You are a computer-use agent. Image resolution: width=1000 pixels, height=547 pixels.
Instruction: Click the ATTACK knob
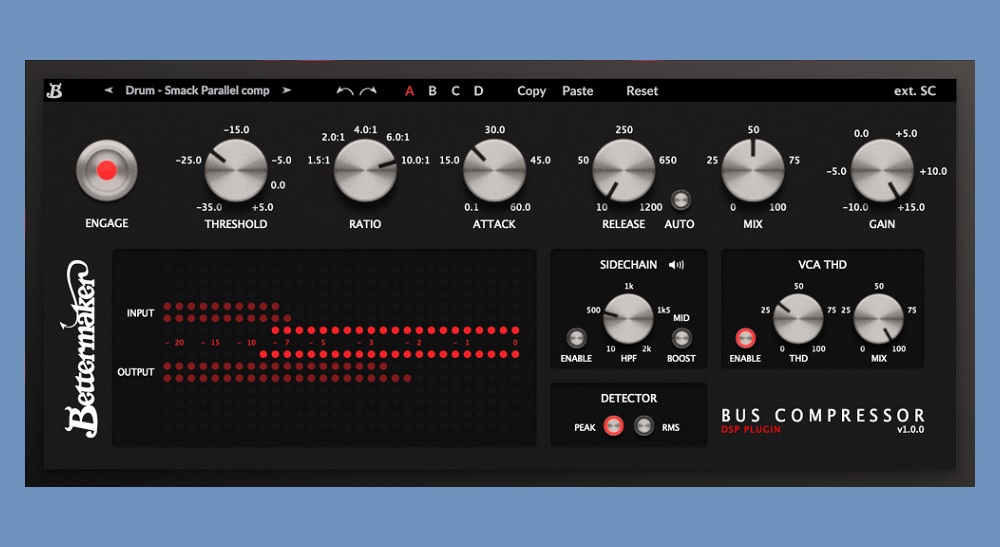pyautogui.click(x=494, y=170)
